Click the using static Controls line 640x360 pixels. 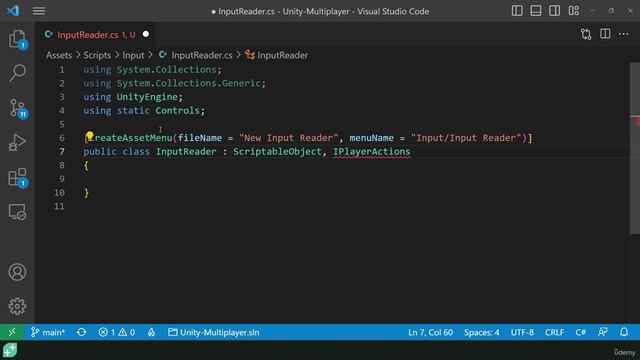point(144,111)
